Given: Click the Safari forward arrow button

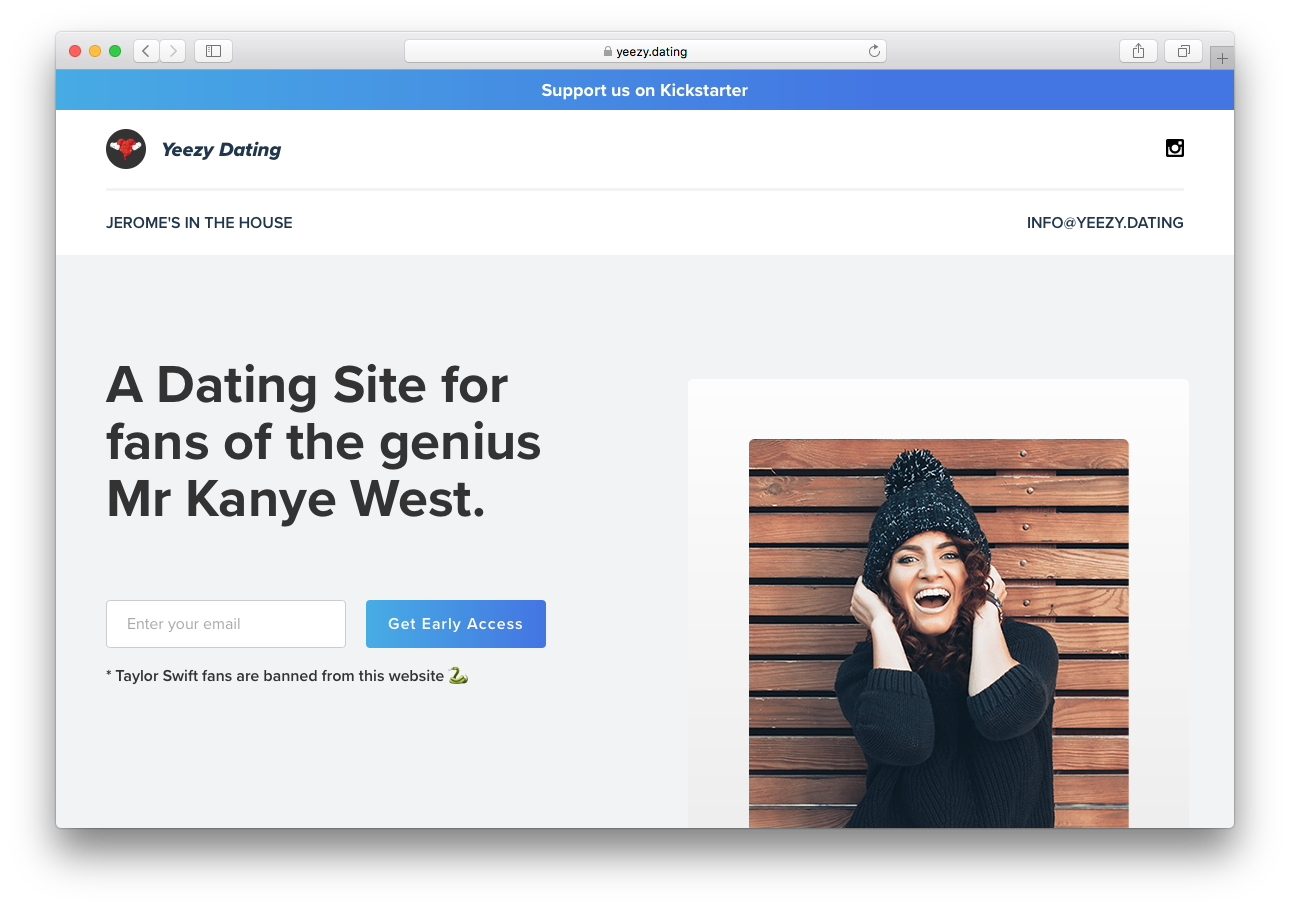Looking at the screenshot, I should [172, 51].
